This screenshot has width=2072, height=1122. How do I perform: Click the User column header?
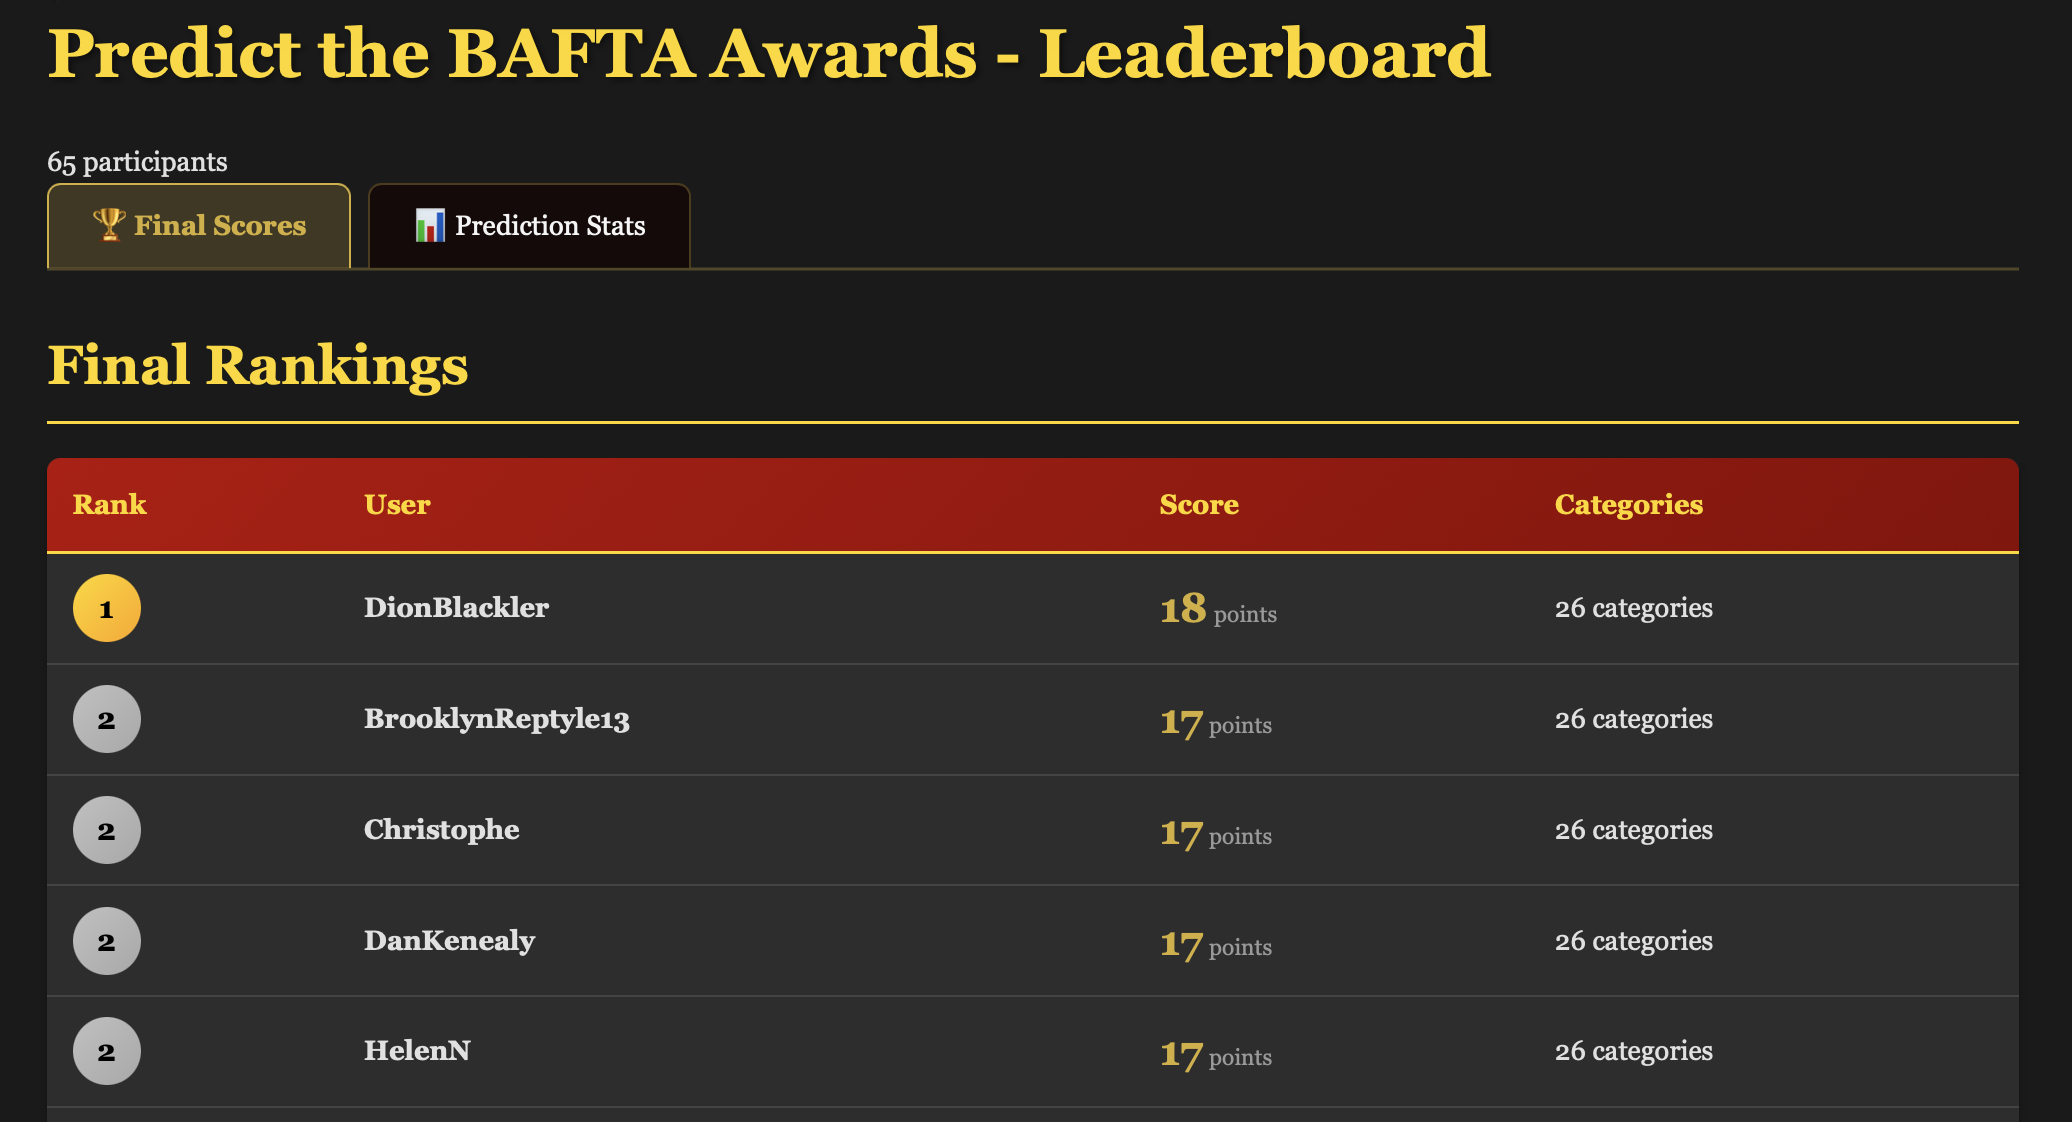(397, 504)
